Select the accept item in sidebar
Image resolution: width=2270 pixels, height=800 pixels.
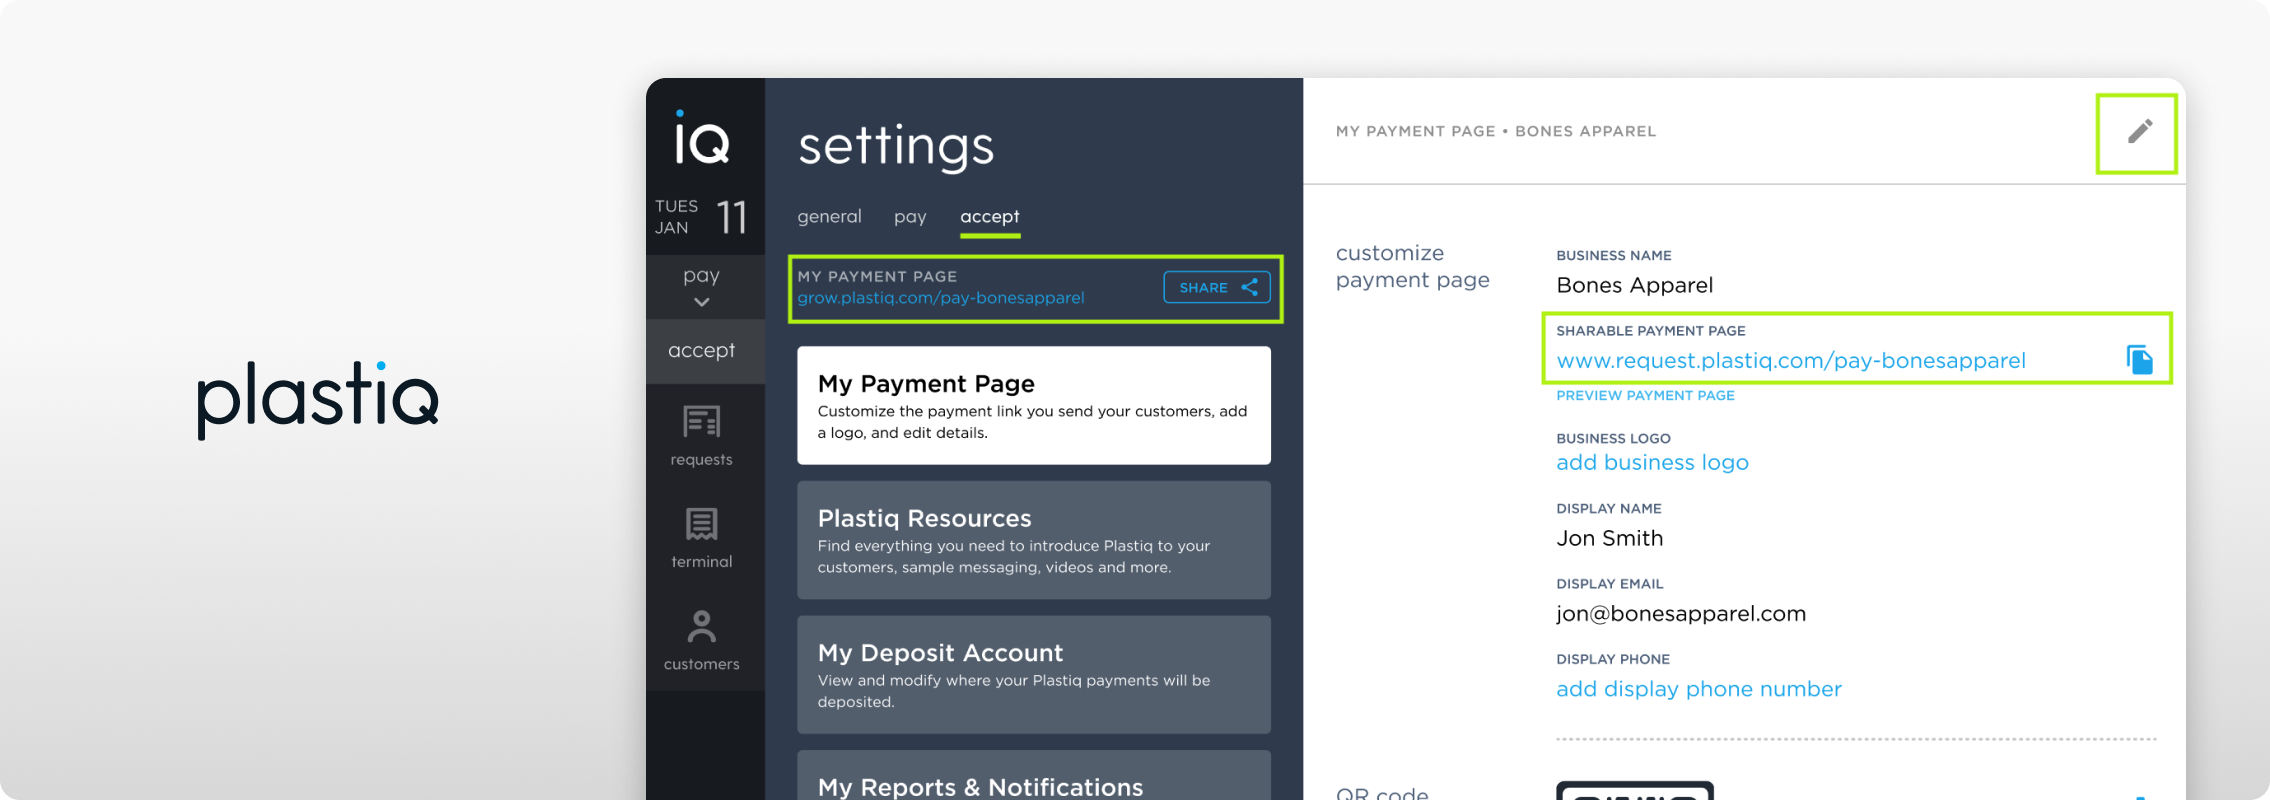coord(701,351)
